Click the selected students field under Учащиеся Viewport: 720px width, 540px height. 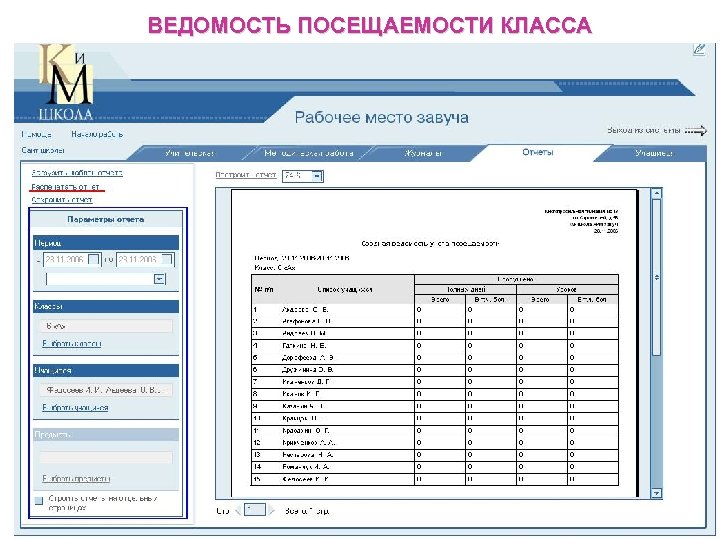pos(106,390)
